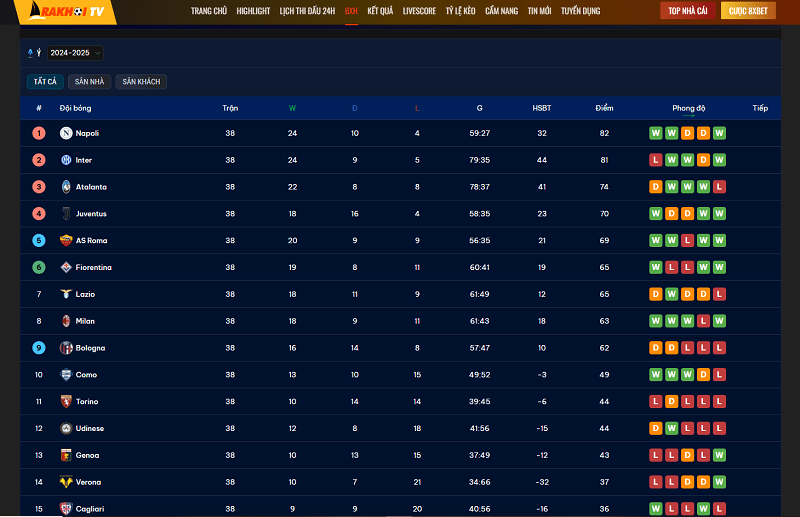The image size is (800, 517).
Task: Click the Phong độ column header
Action: pyautogui.click(x=689, y=108)
